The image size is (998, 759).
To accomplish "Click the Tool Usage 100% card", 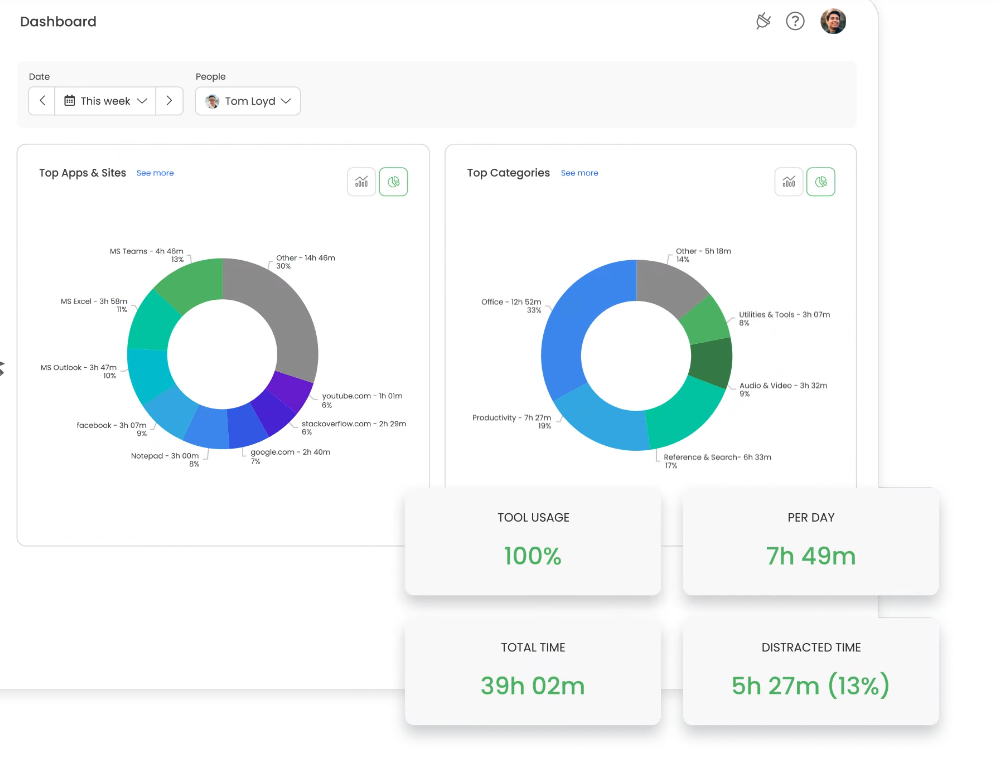I will [x=532, y=542].
